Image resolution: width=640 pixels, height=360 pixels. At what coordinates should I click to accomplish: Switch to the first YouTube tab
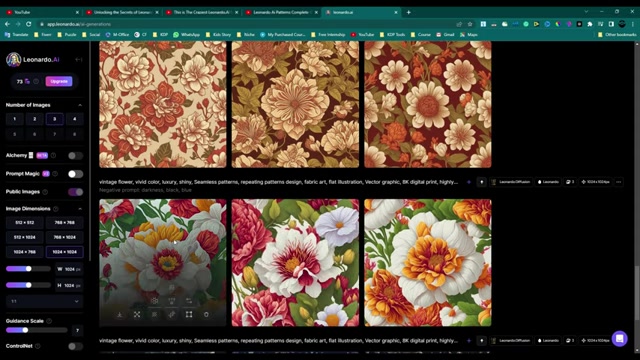41,12
